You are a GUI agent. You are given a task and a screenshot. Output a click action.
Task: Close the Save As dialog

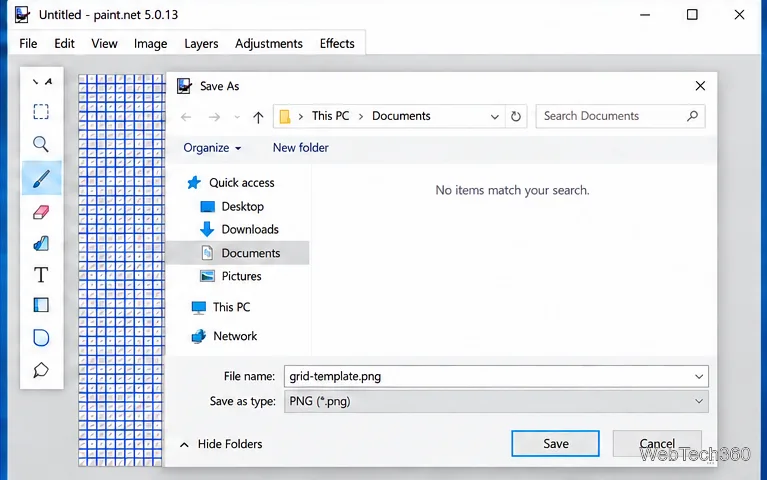(700, 86)
